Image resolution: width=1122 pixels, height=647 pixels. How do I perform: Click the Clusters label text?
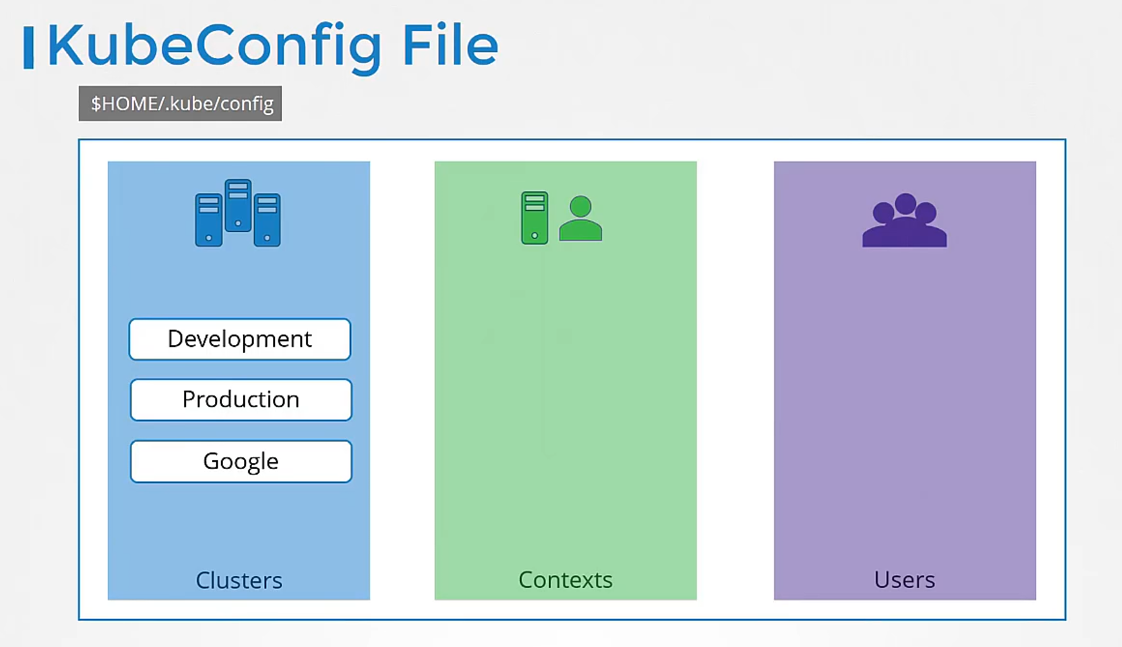click(239, 580)
